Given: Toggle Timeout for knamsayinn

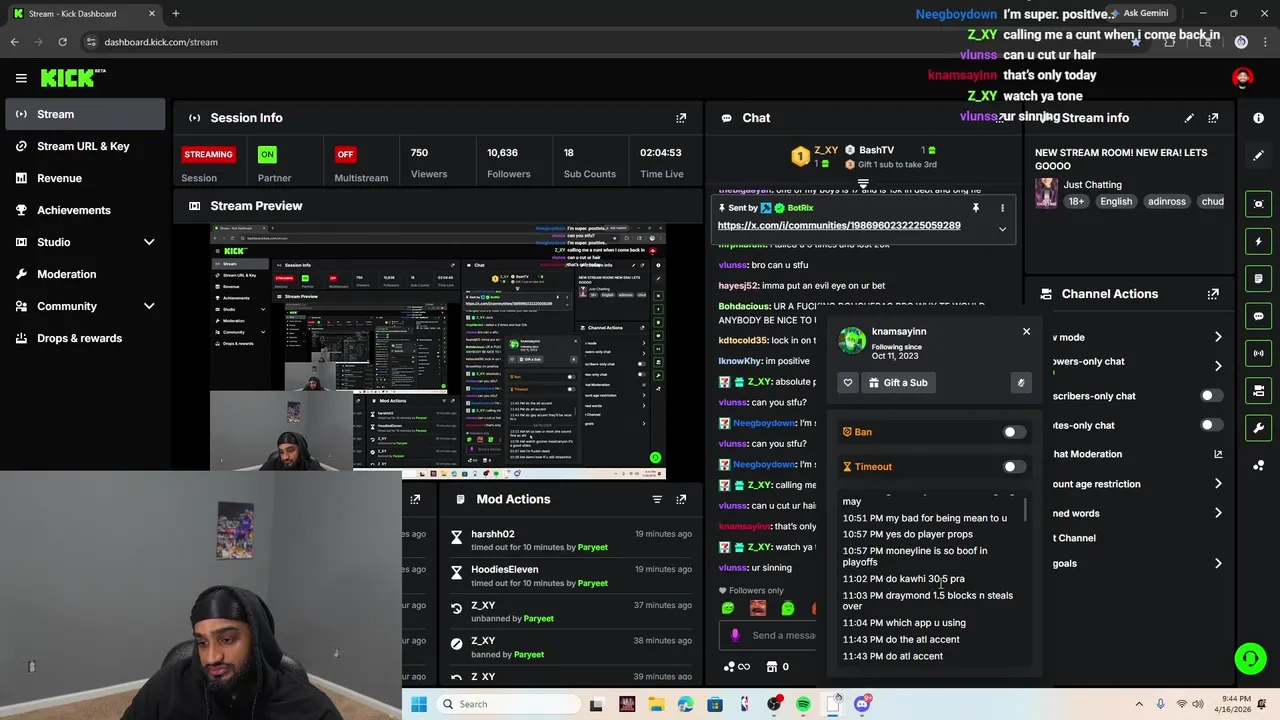Looking at the screenshot, I should point(1014,466).
